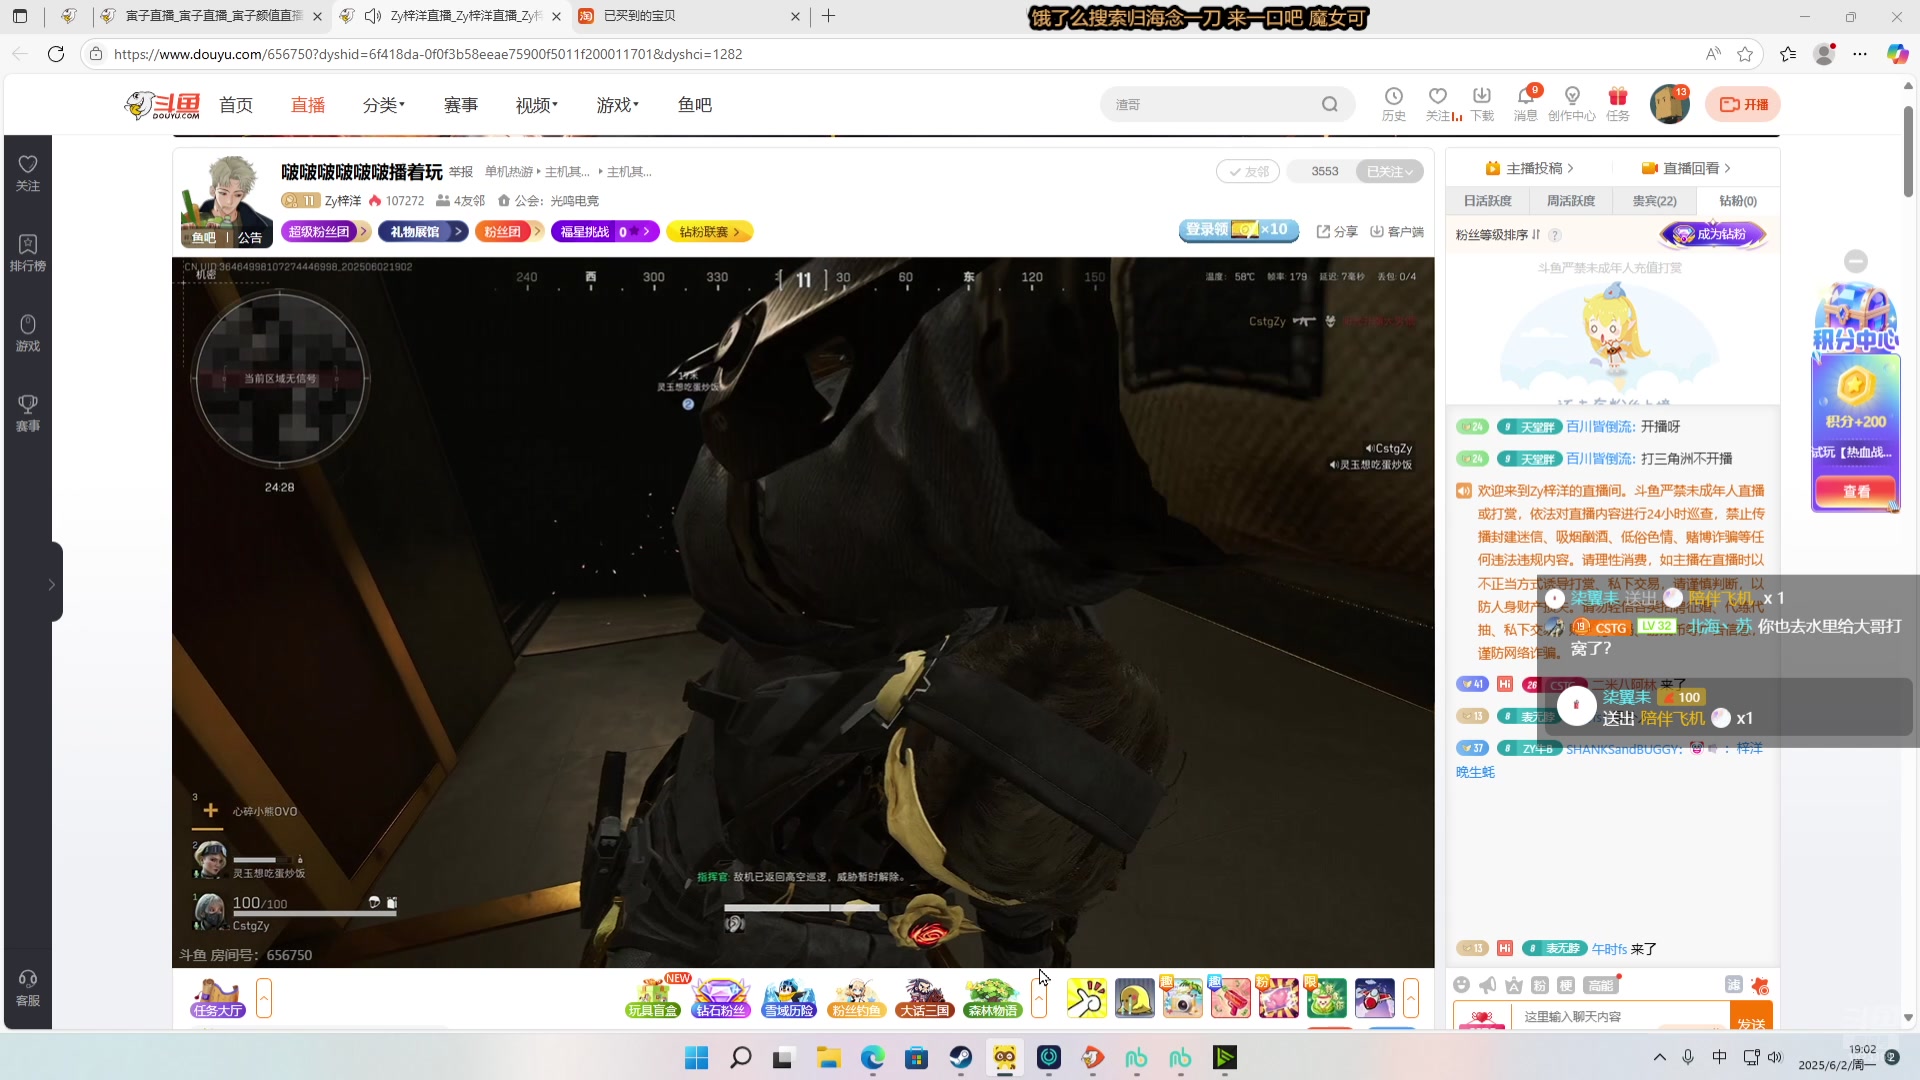Open the emoji picker in chat
Screen dimensions: 1920x1080
[1462, 985]
